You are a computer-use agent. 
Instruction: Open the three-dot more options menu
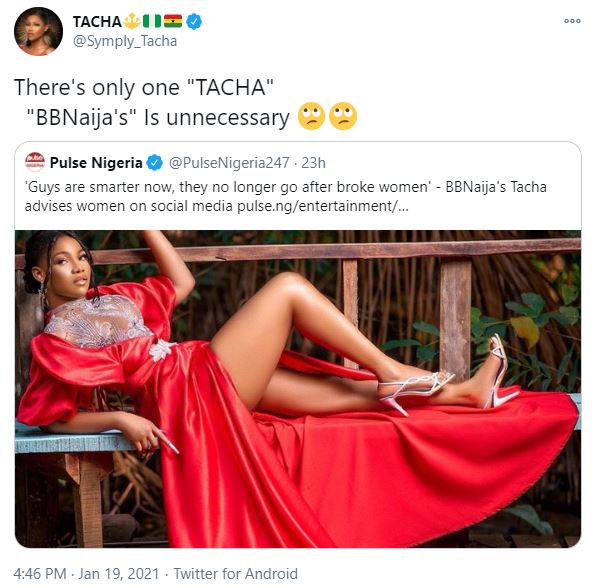pos(572,21)
